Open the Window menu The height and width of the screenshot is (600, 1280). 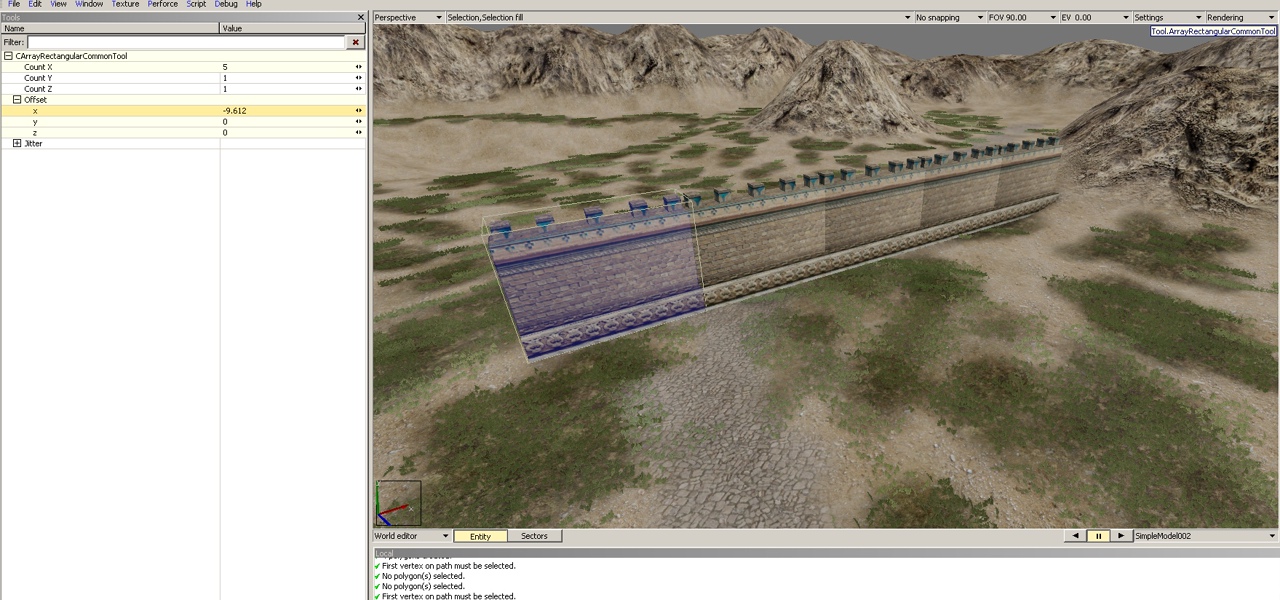coord(89,4)
